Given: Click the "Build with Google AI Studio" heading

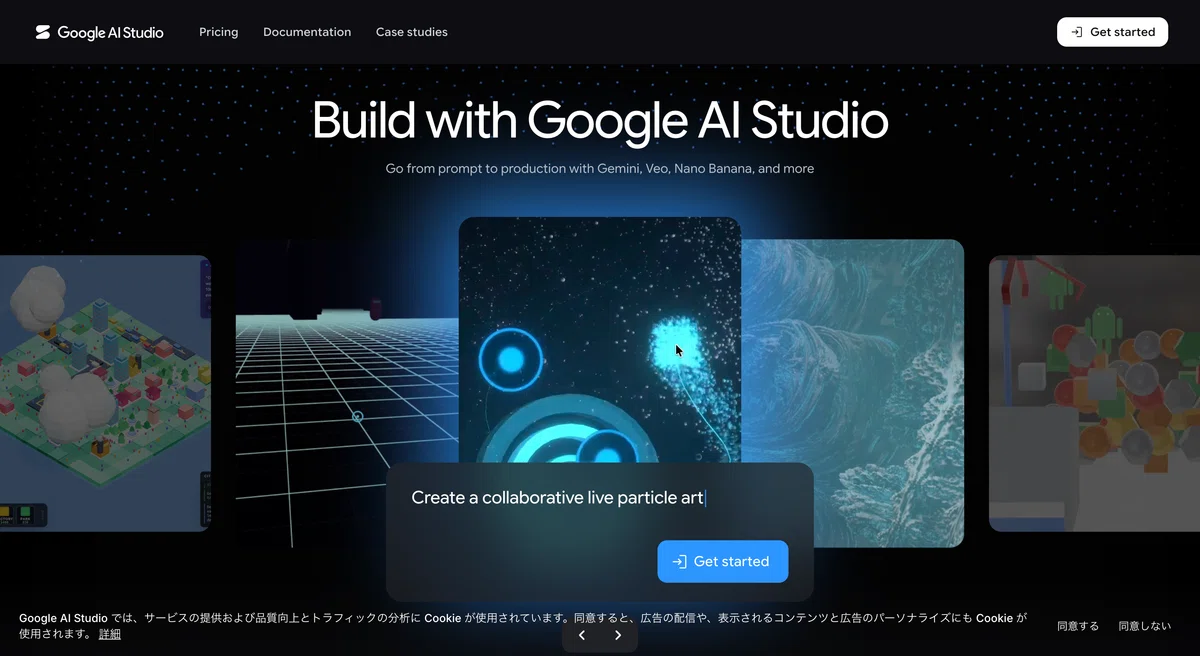Looking at the screenshot, I should (600, 121).
